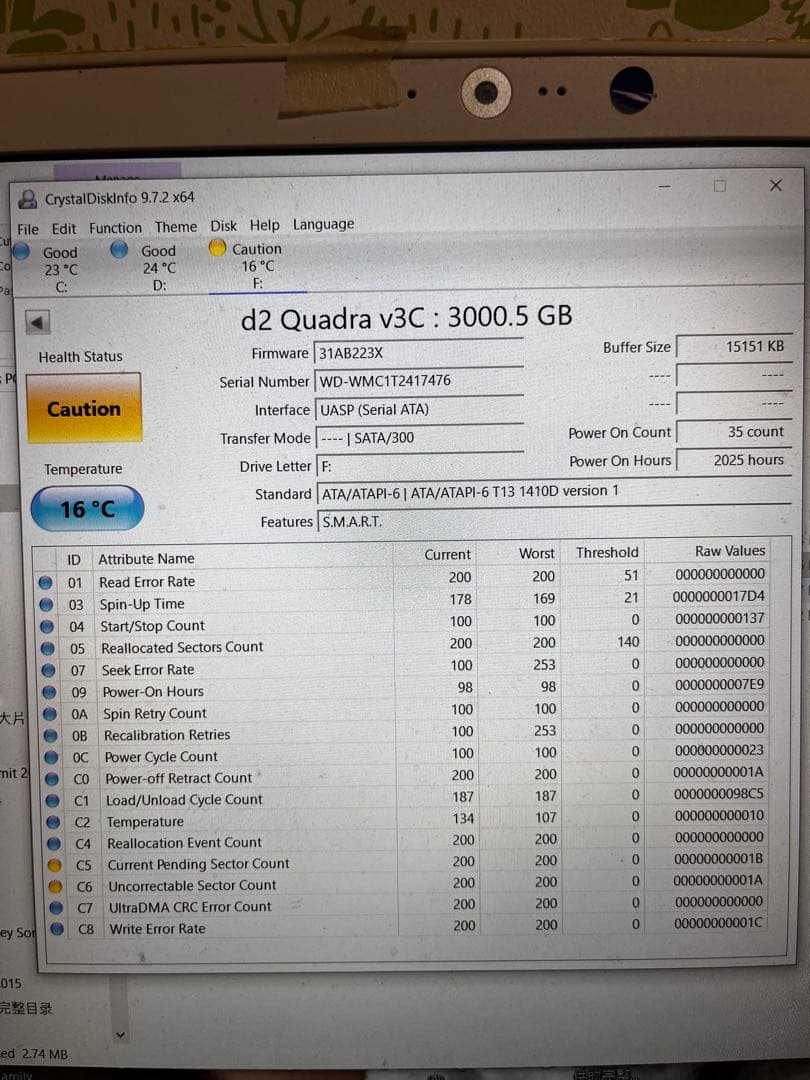Open the Language menu
Screen dimensions: 810x1080
323,225
